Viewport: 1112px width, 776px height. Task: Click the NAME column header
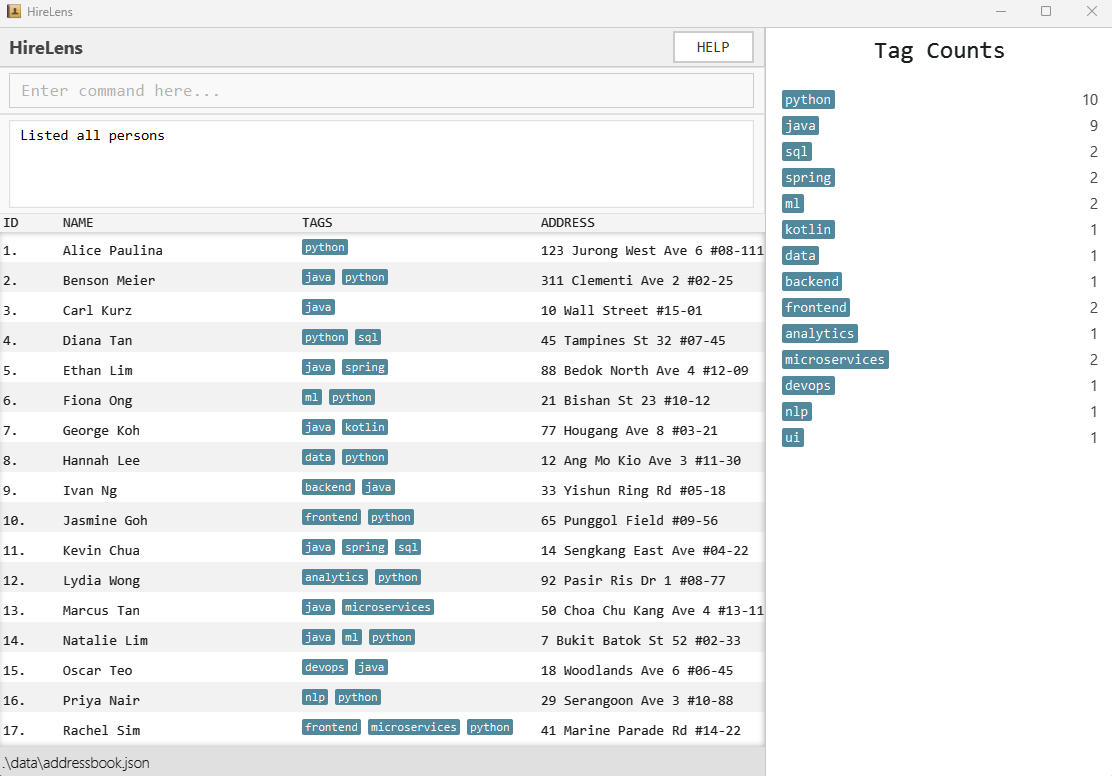[78, 223]
